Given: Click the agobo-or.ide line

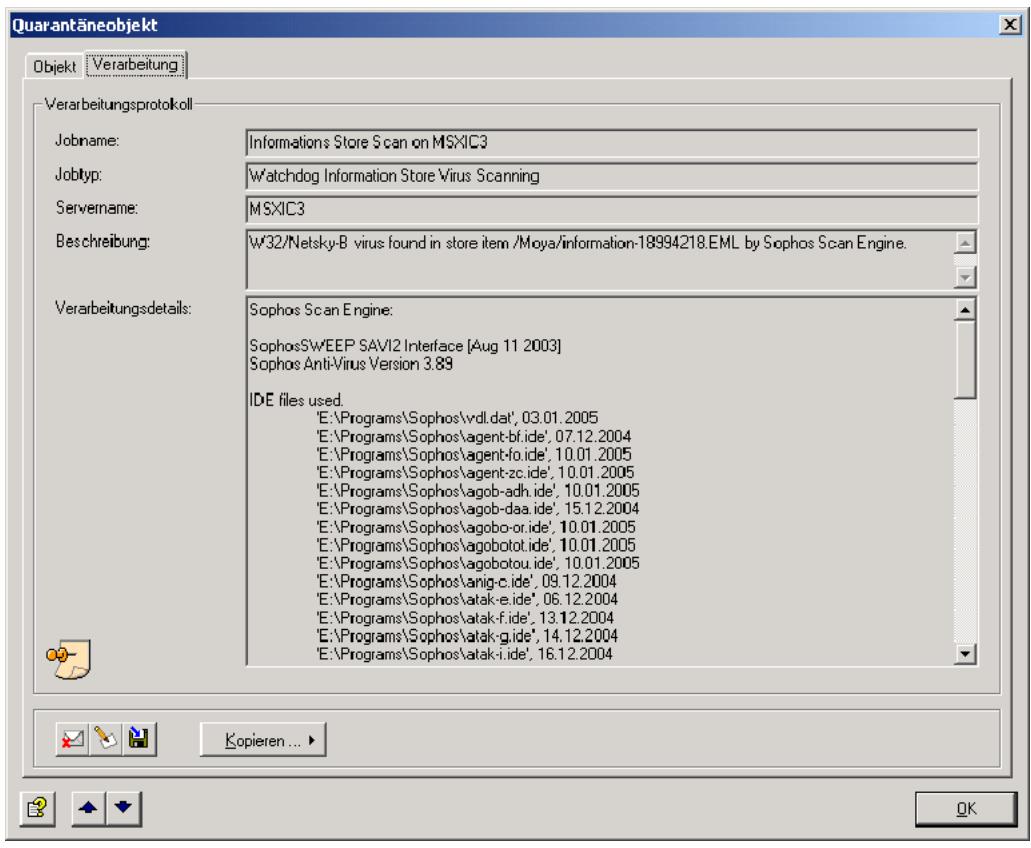Looking at the screenshot, I should tap(476, 527).
